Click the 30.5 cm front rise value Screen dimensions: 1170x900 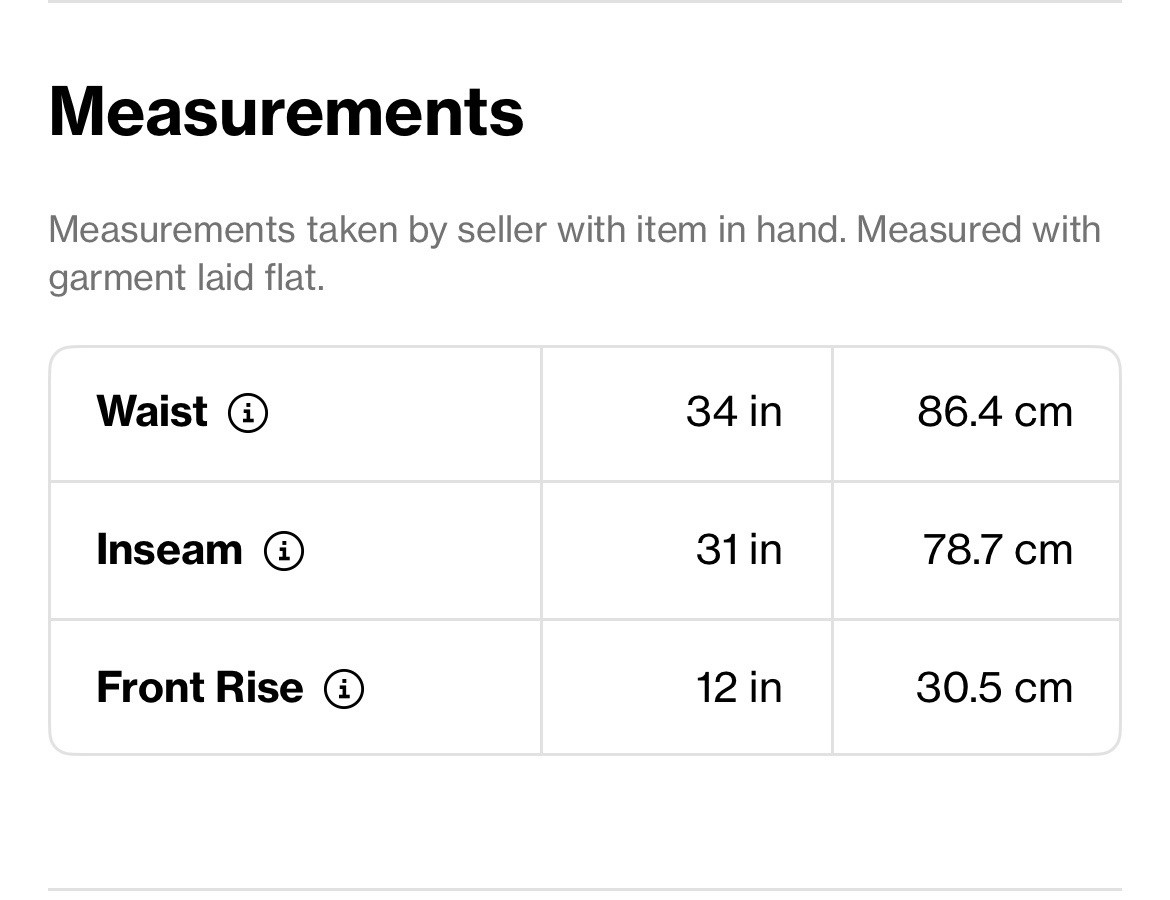tap(995, 688)
